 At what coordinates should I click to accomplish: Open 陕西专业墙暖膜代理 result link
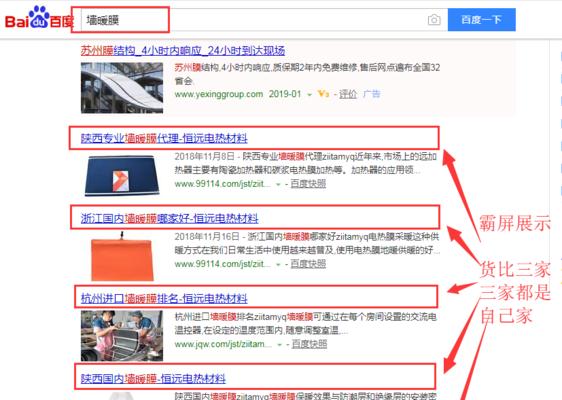(x=164, y=138)
